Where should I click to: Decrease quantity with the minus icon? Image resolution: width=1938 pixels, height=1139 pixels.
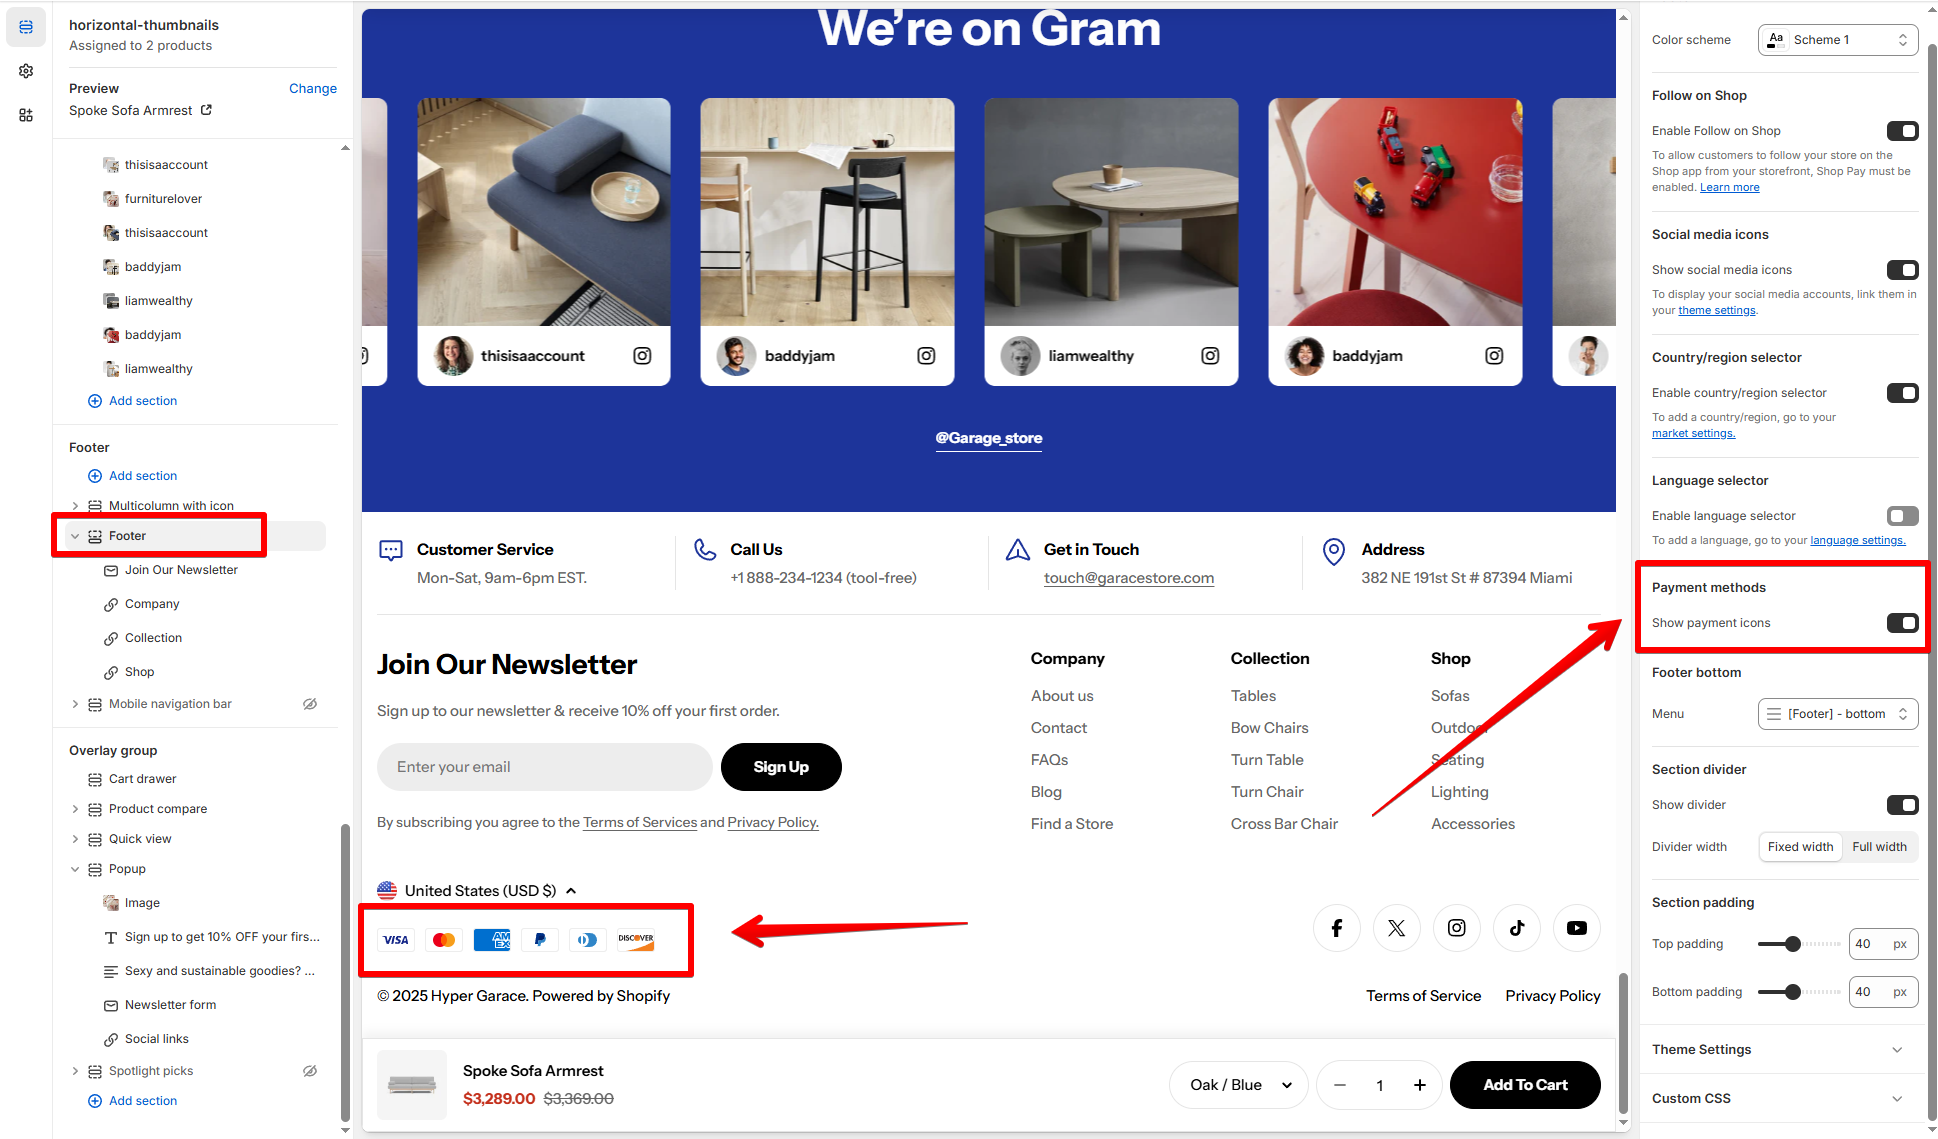point(1340,1085)
